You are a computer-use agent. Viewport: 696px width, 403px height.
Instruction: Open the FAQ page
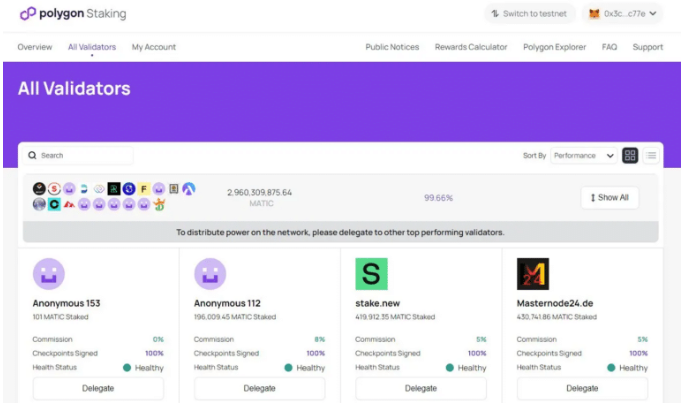[x=609, y=47]
